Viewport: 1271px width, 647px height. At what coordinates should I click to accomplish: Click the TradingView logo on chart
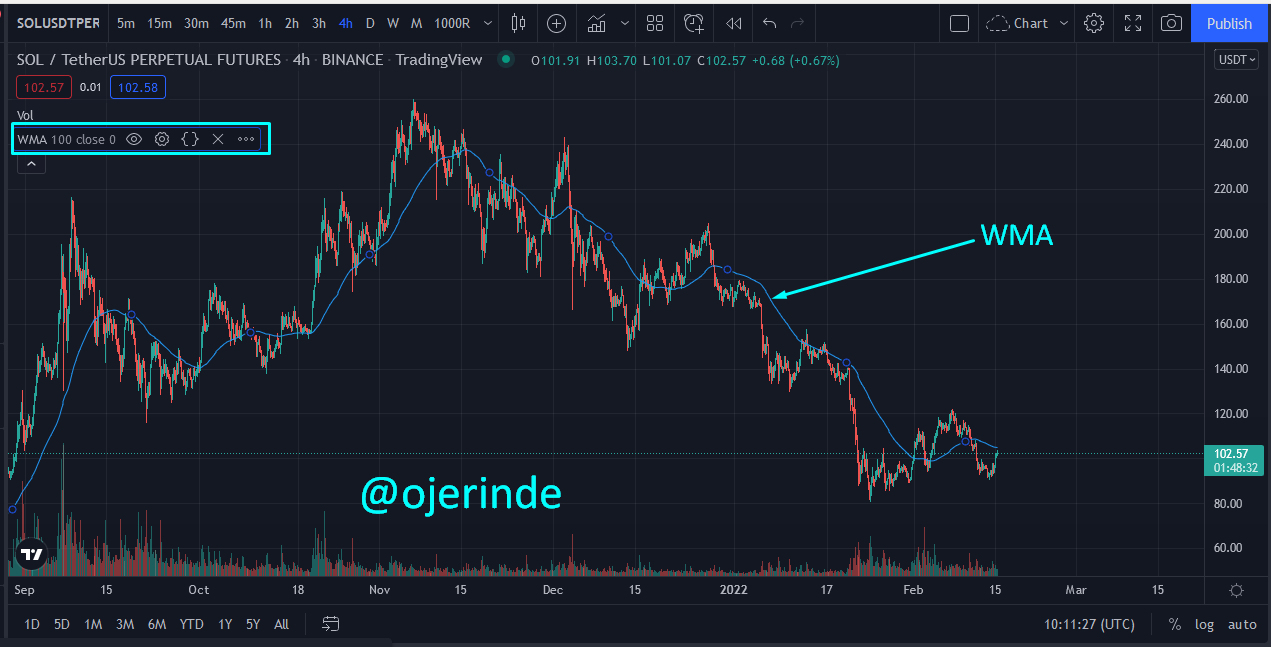31,553
